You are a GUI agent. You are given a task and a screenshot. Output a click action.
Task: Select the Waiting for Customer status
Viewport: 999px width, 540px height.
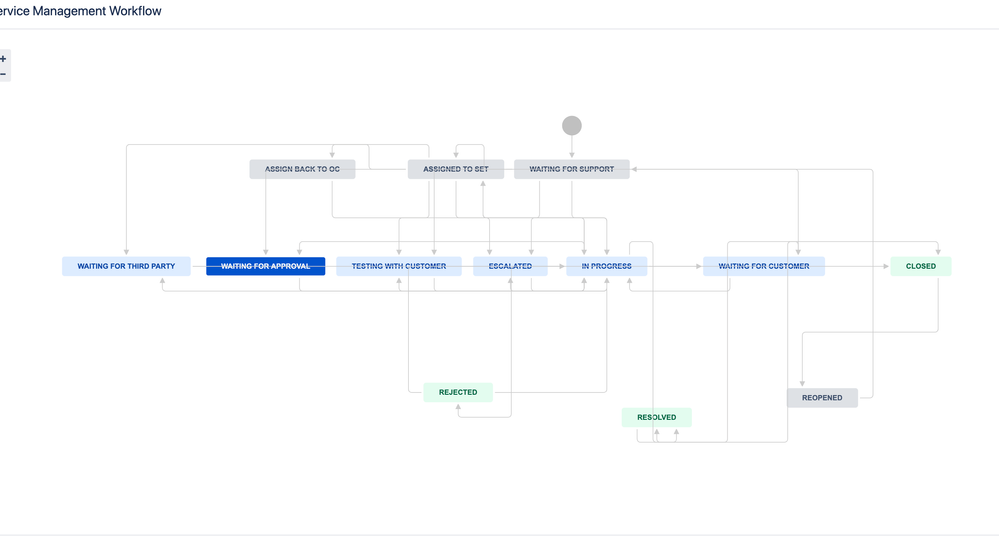coord(764,266)
